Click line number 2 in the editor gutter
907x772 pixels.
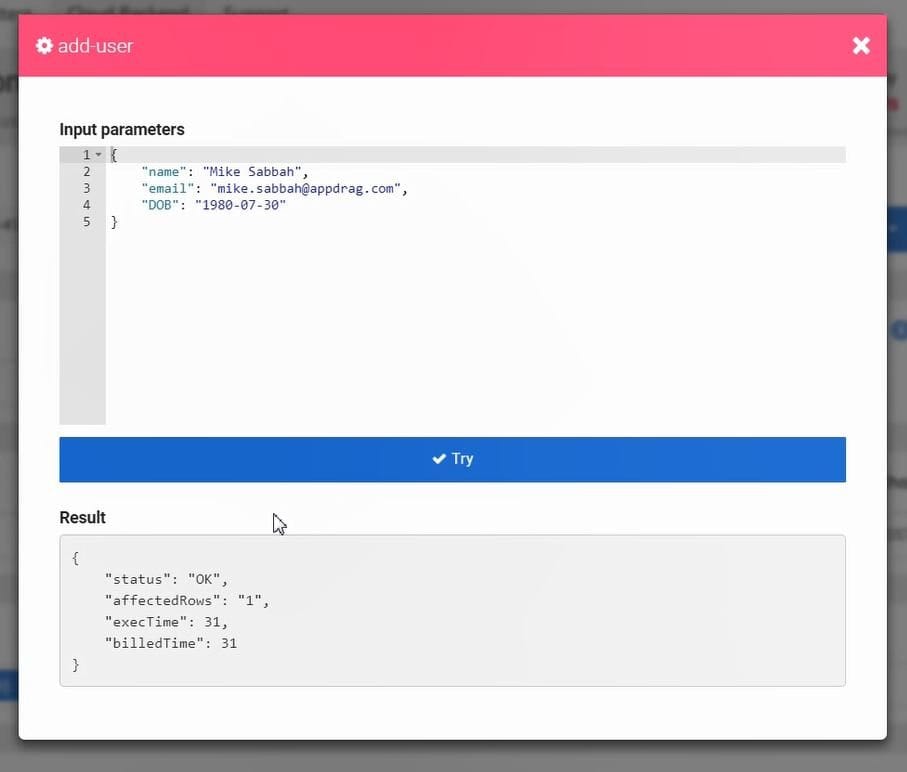(x=87, y=172)
